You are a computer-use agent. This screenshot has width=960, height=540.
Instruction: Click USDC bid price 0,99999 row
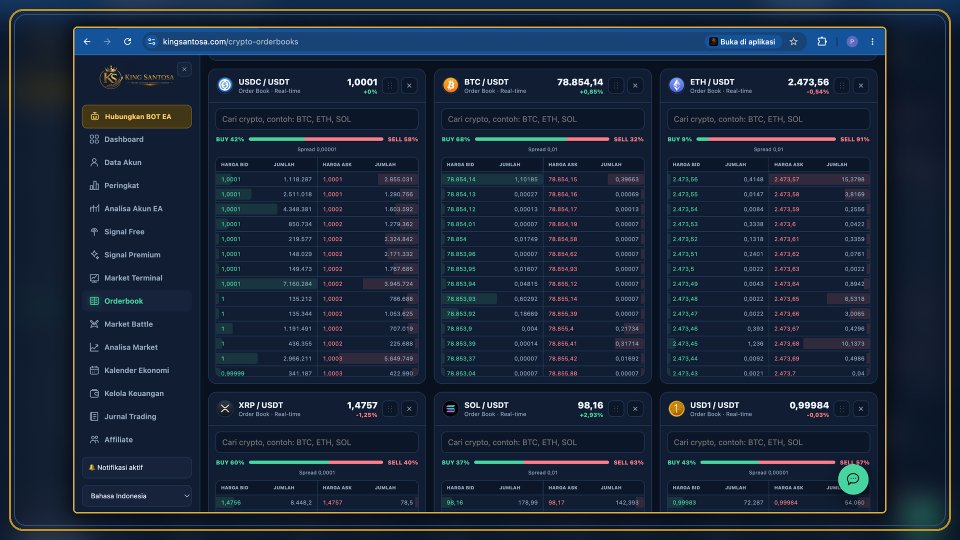tap(266, 373)
